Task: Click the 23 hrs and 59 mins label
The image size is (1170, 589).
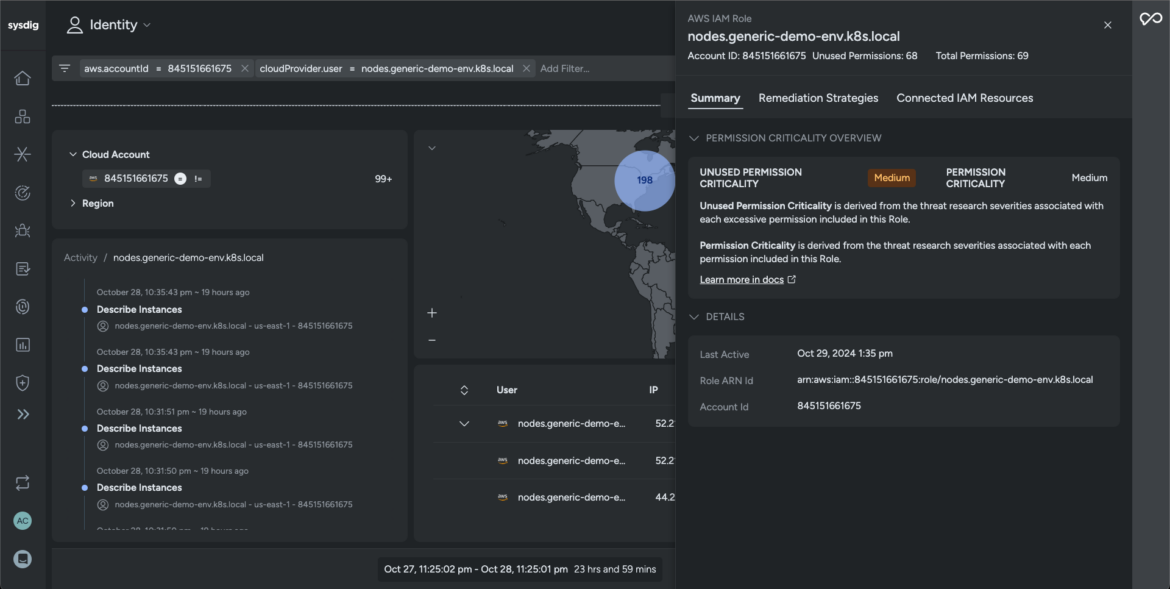Action: (615, 569)
